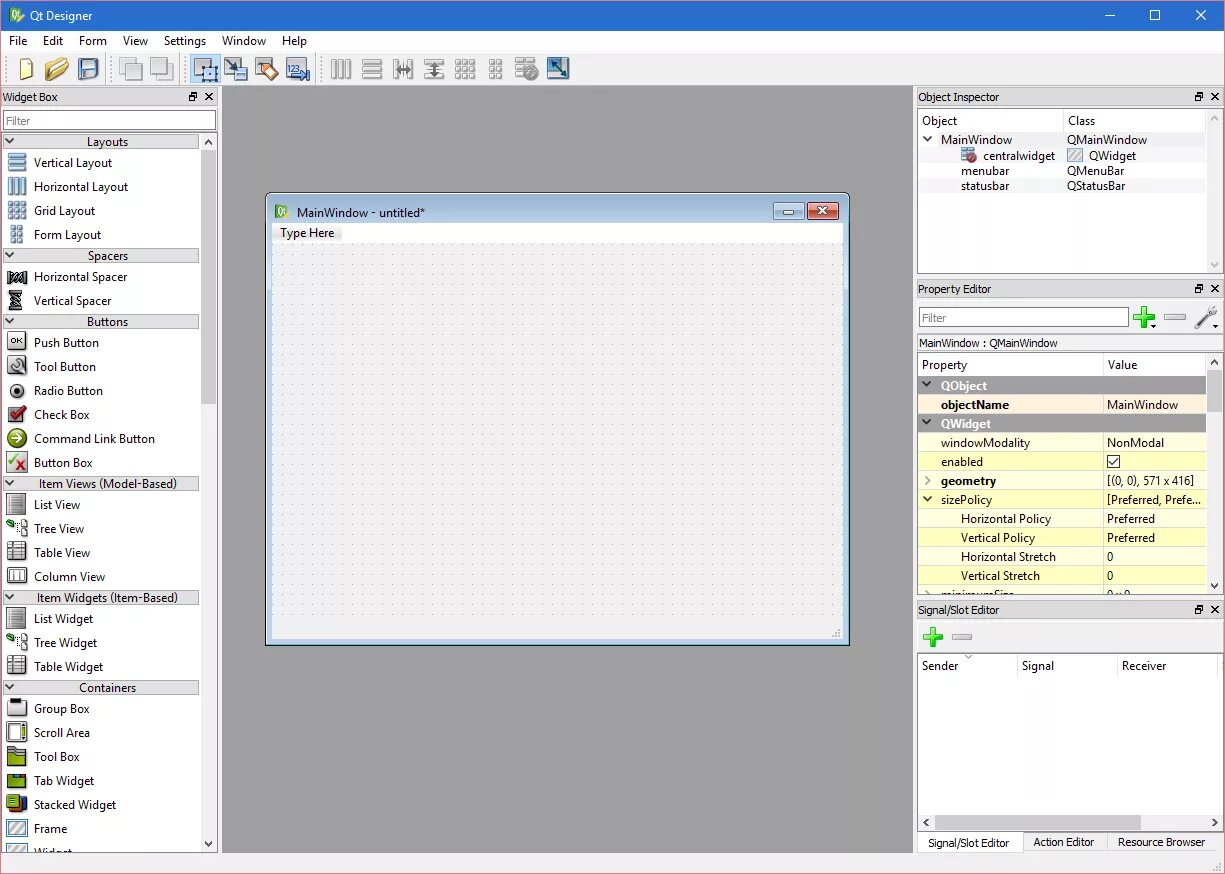This screenshot has height=874, width=1225.
Task: Click the Break Layout toolbar icon
Action: (527, 69)
